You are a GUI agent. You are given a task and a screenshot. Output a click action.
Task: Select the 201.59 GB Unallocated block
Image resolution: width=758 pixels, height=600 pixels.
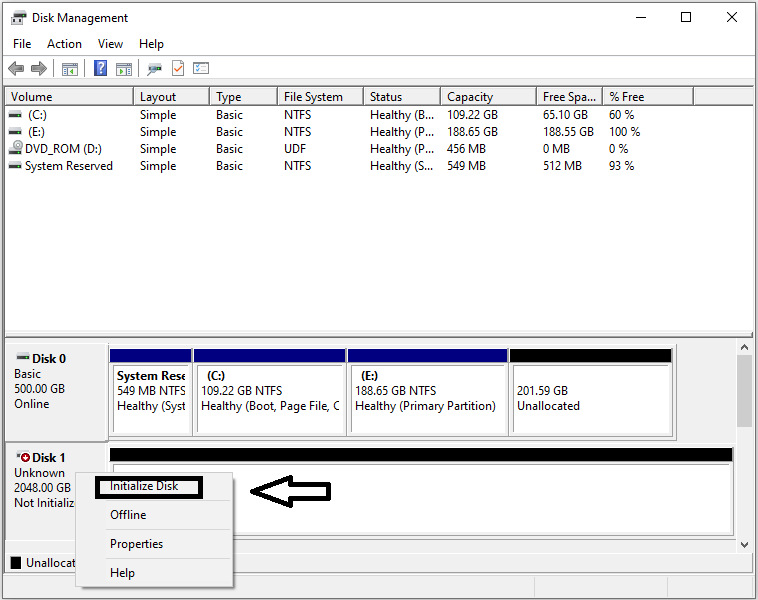591,393
